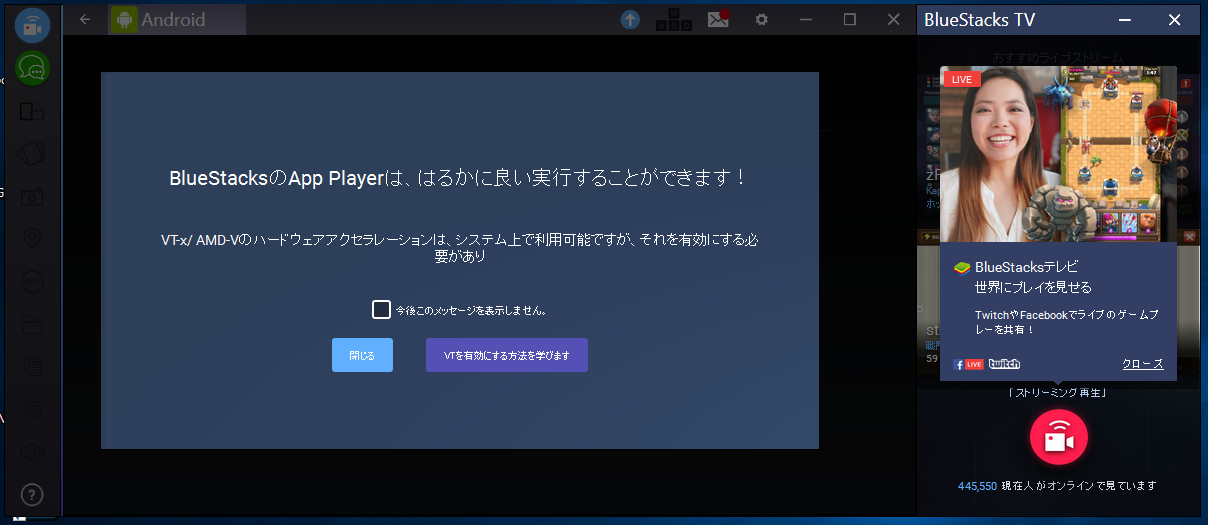
Task: Click the BlueStacks TV title text
Action: coord(979,20)
